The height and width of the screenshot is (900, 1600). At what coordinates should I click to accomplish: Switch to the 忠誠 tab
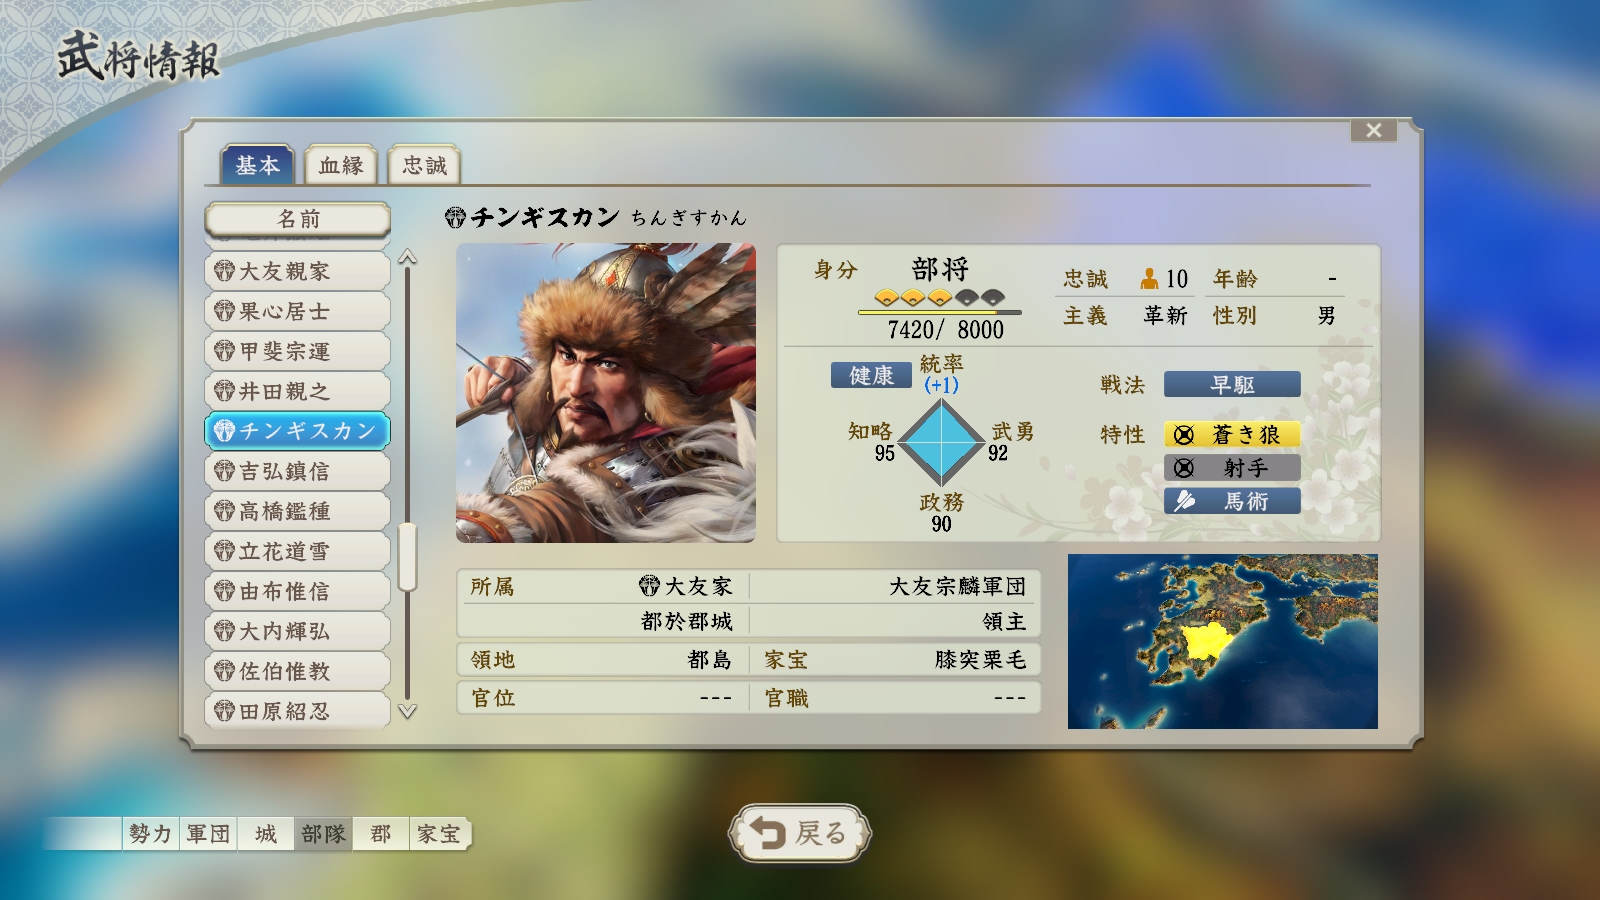tap(424, 165)
